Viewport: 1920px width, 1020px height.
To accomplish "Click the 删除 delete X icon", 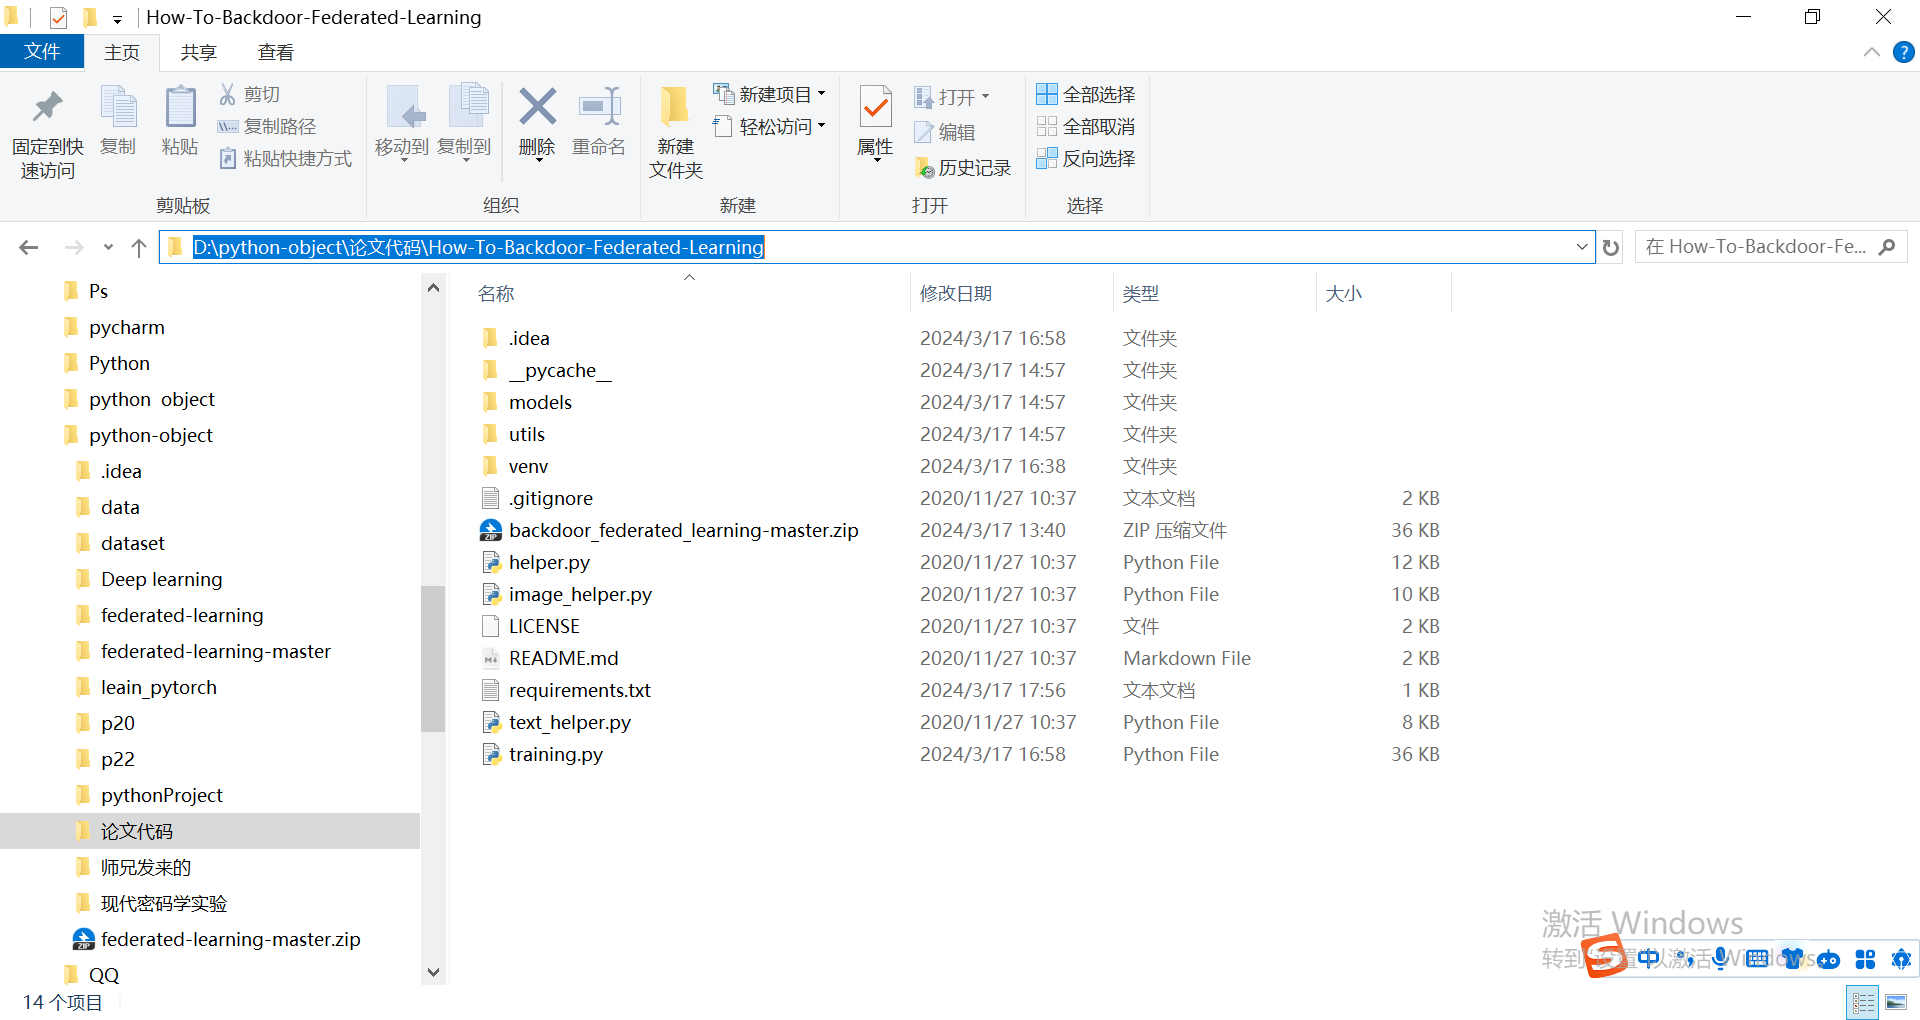I will tap(537, 106).
